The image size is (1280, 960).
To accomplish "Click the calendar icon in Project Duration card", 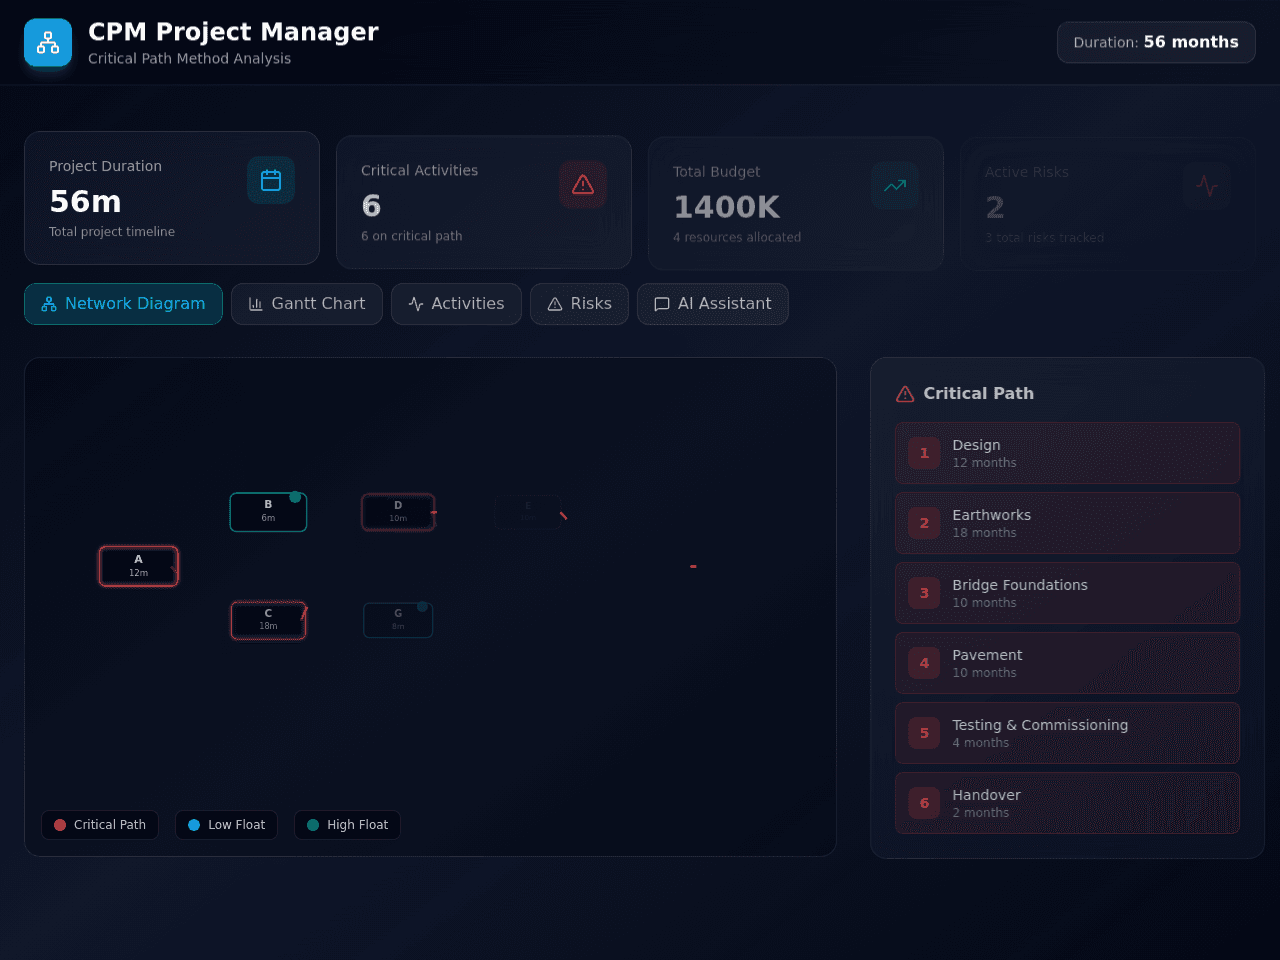I will [x=271, y=180].
